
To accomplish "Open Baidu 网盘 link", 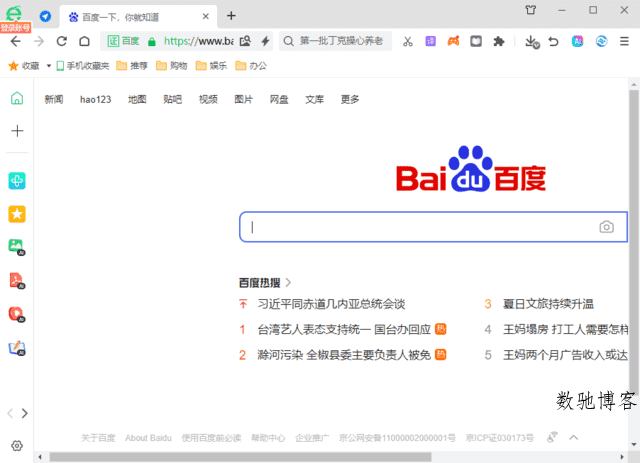I will 279,99.
